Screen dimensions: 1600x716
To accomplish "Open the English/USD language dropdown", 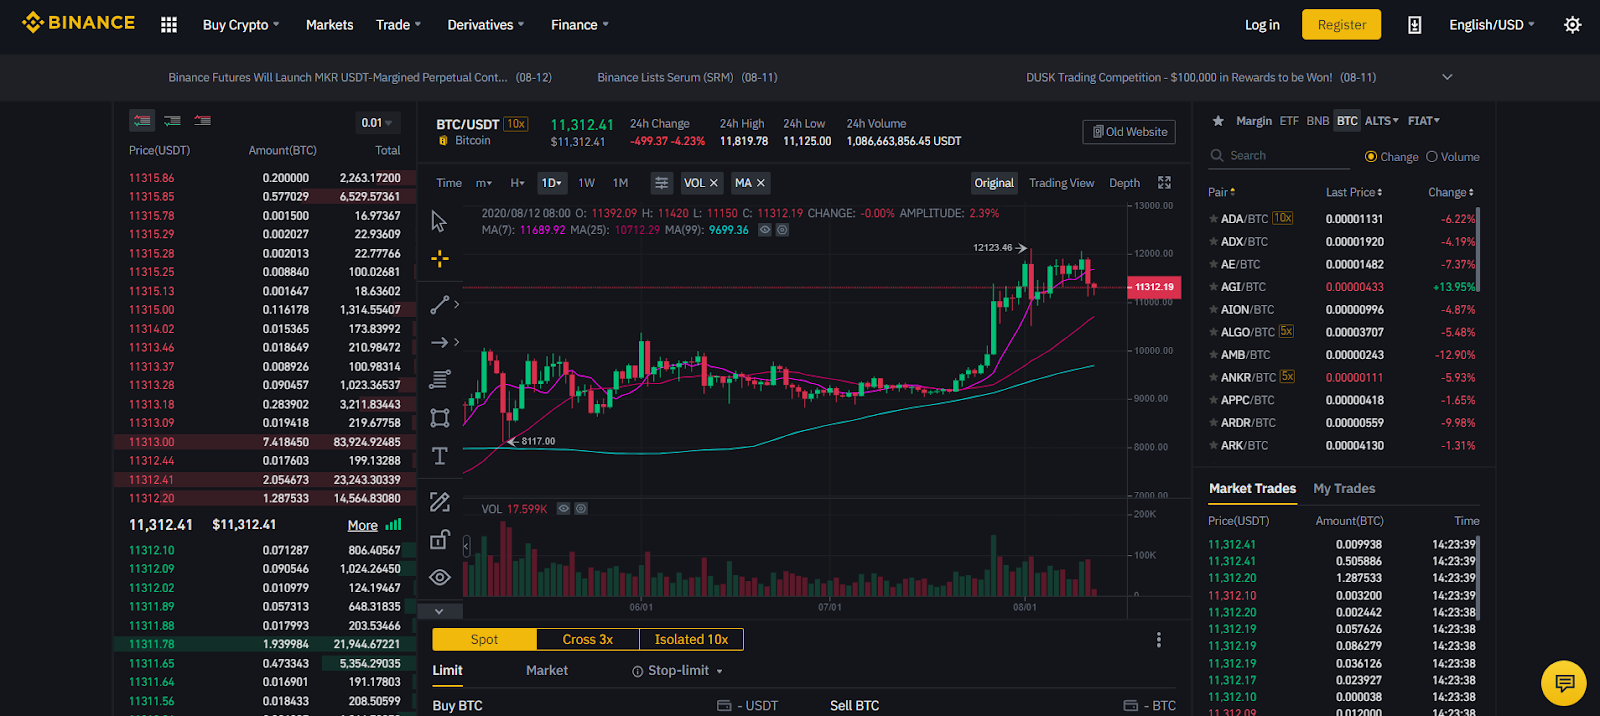I will pyautogui.click(x=1491, y=25).
